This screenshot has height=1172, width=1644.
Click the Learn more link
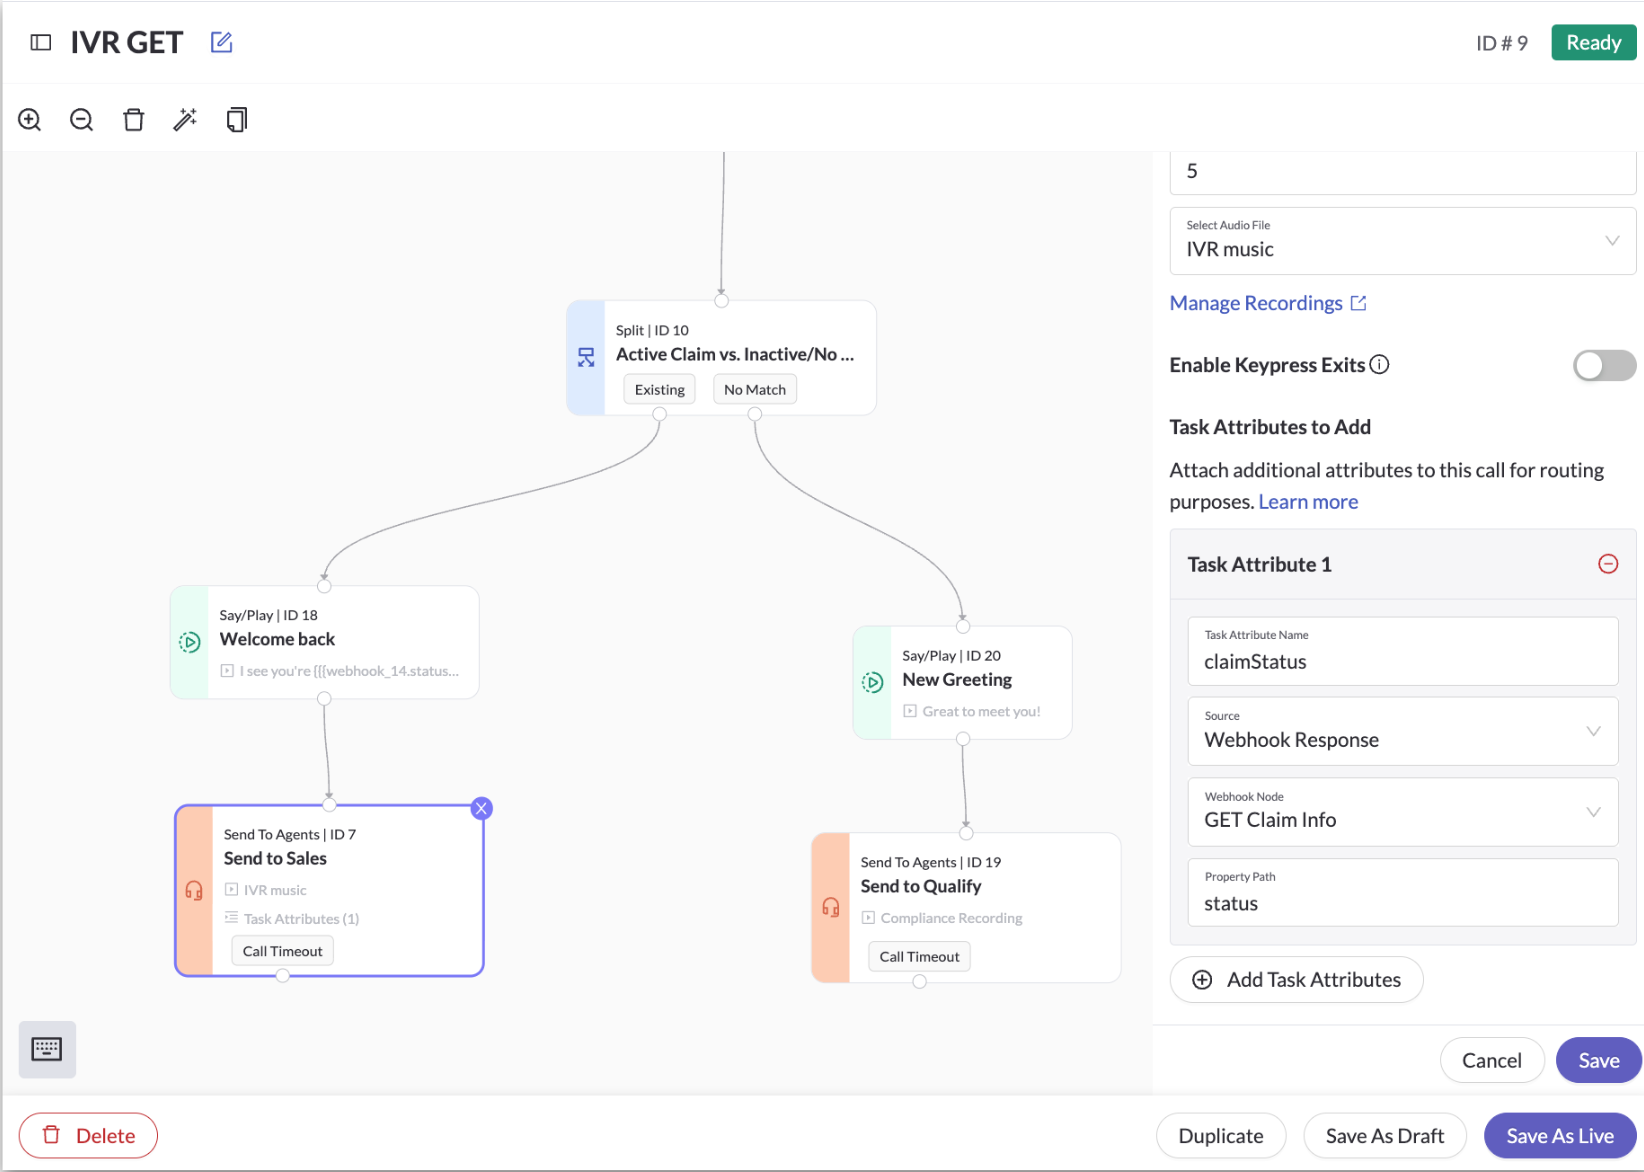(1308, 502)
